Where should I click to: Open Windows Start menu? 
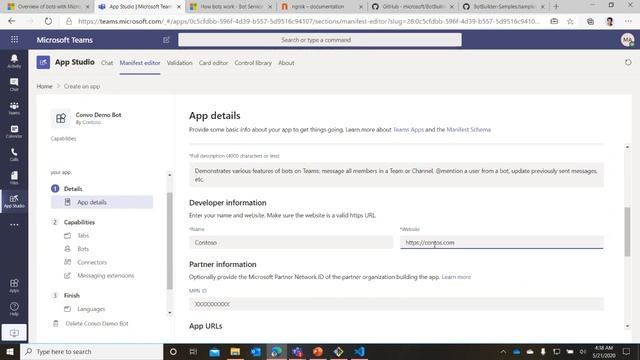pyautogui.click(x=10, y=351)
